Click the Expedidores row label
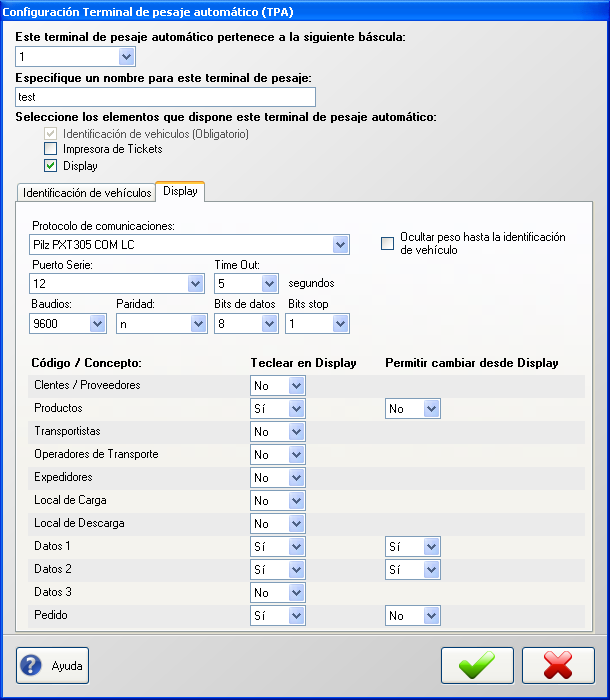610x700 pixels. (63, 477)
